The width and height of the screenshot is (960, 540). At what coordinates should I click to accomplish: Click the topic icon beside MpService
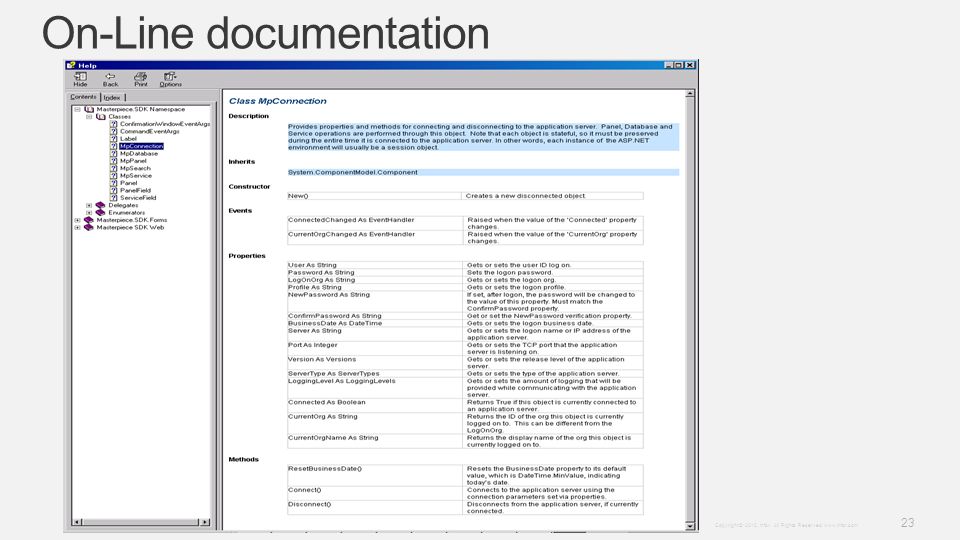pyautogui.click(x=113, y=175)
